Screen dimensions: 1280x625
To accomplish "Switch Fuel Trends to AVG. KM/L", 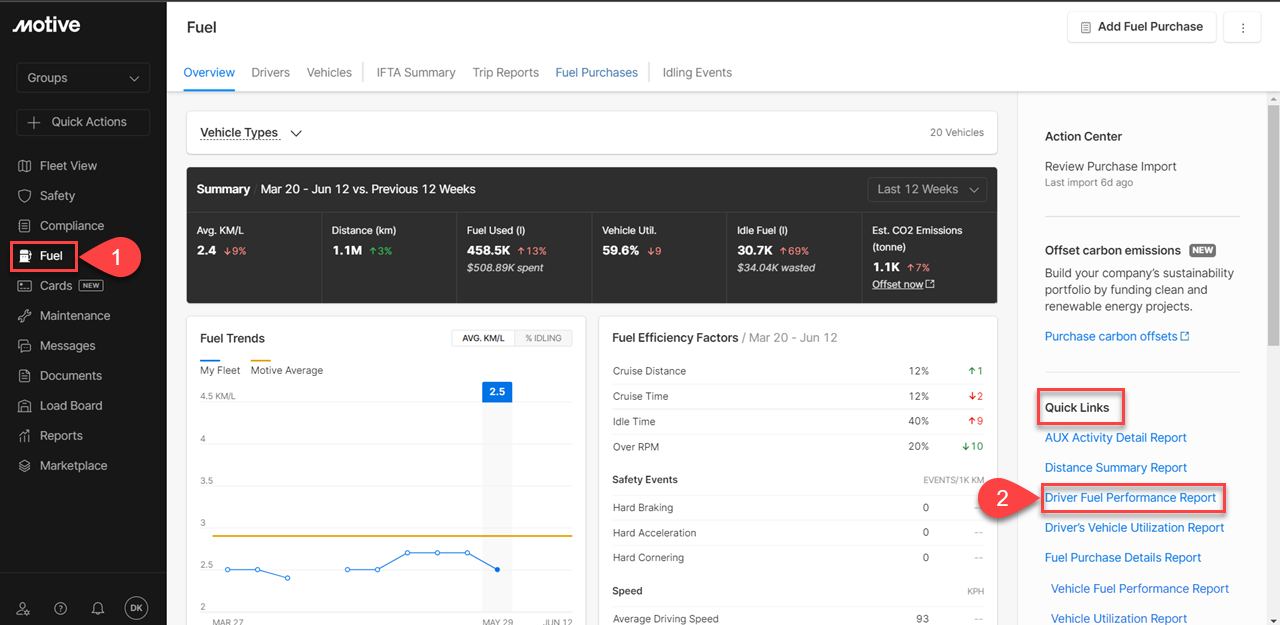I will (483, 338).
